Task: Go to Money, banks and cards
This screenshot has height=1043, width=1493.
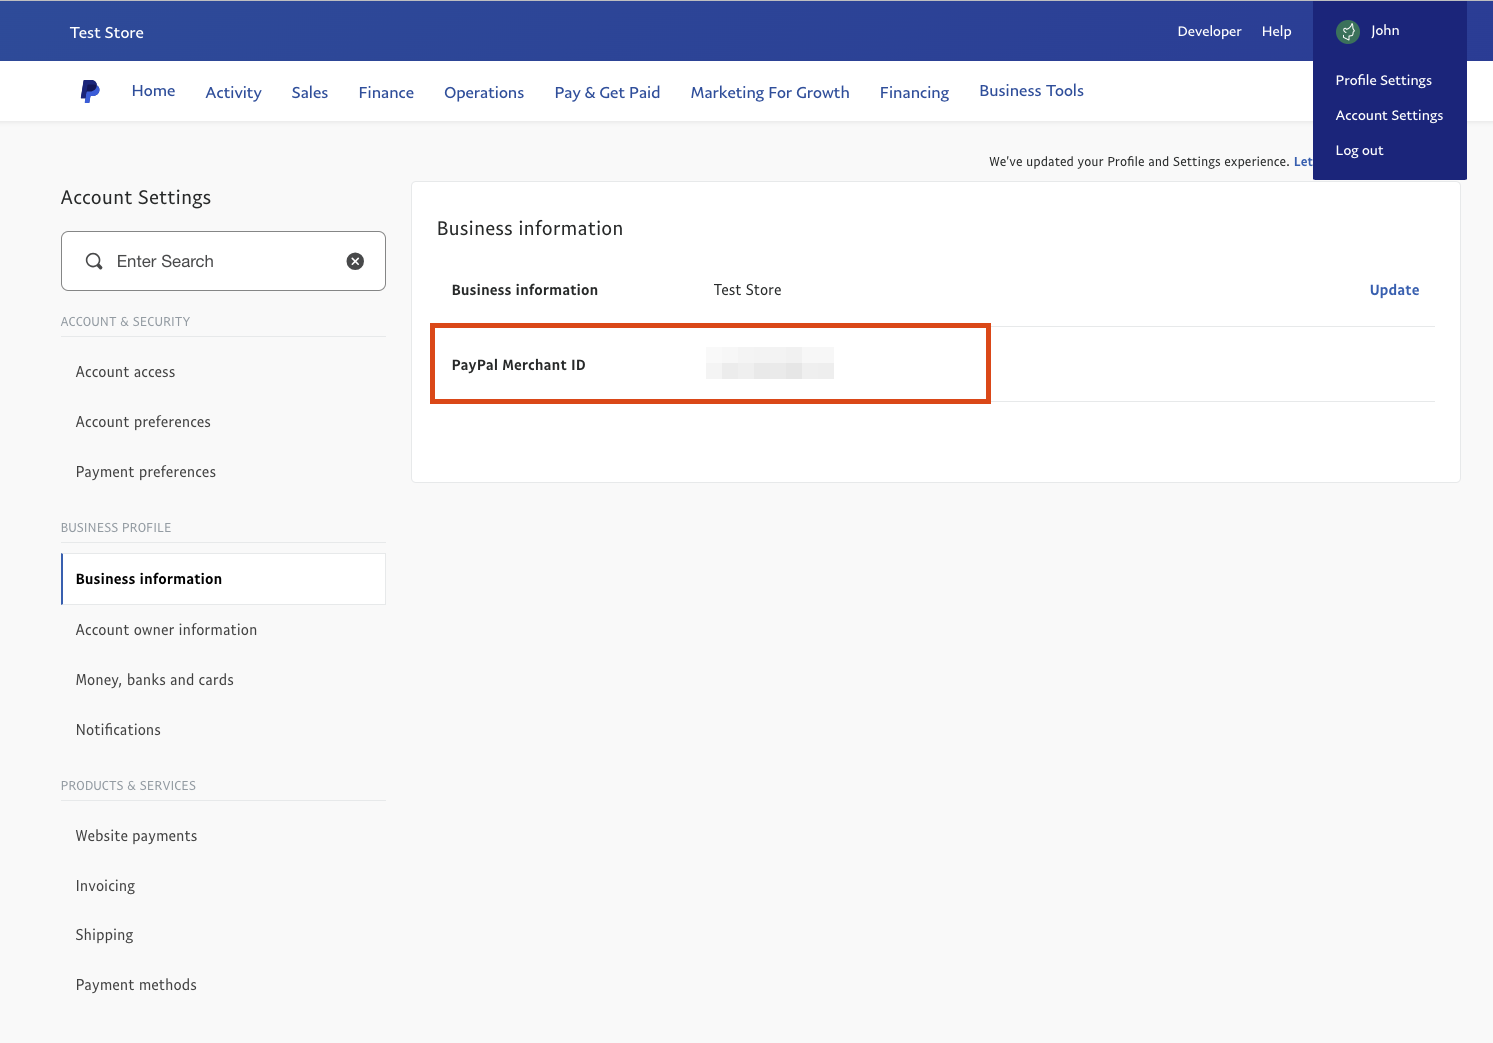Action: (x=154, y=679)
